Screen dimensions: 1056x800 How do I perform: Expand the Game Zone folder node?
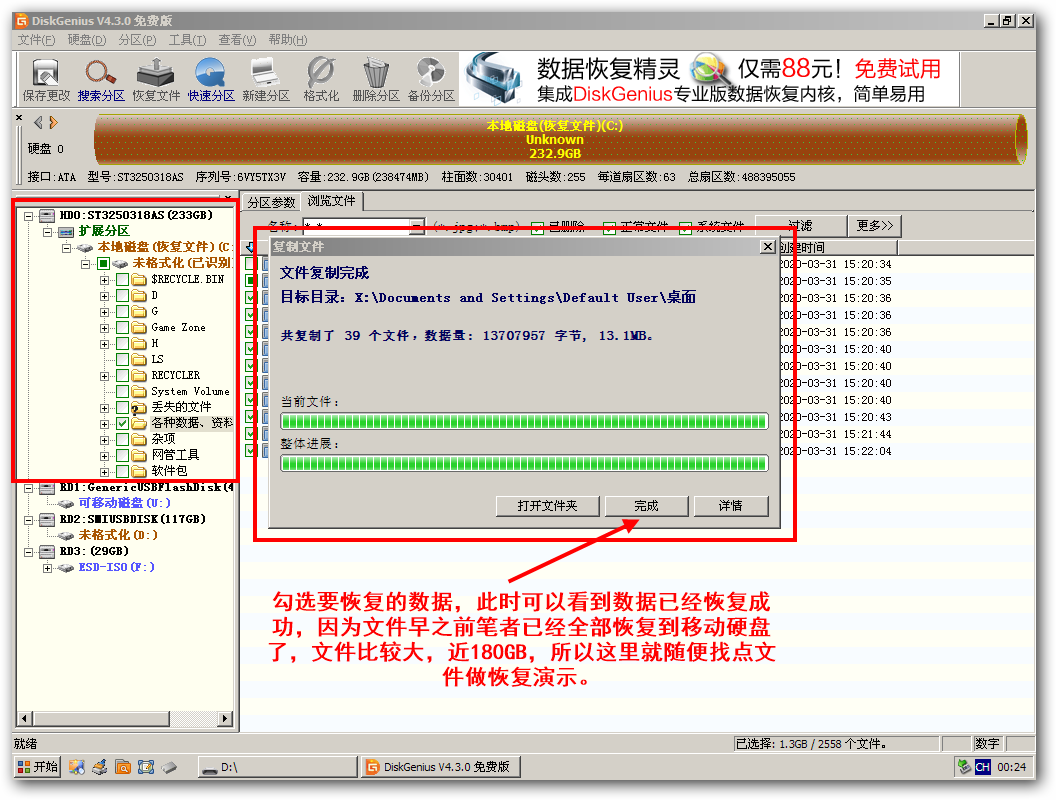(104, 328)
